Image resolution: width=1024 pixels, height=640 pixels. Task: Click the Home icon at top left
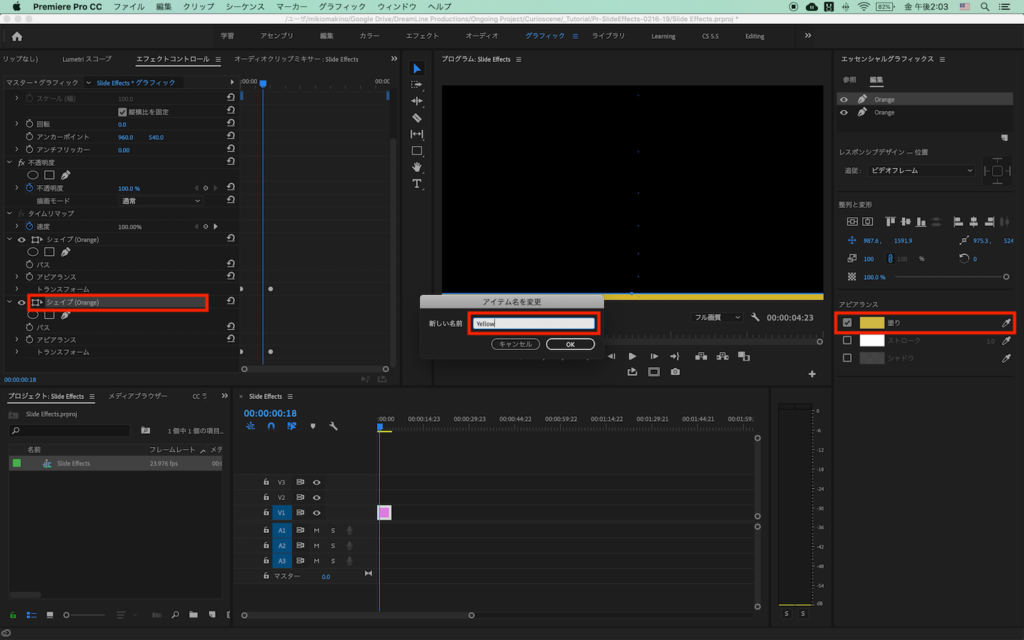(17, 36)
